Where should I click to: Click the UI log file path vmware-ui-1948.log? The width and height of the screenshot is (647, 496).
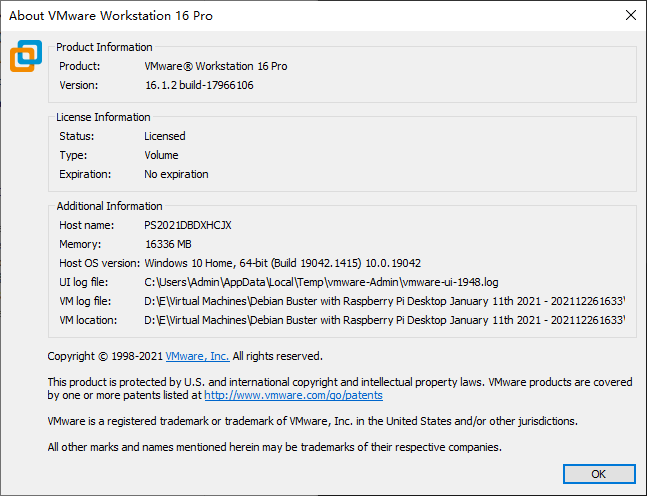[x=321, y=282]
